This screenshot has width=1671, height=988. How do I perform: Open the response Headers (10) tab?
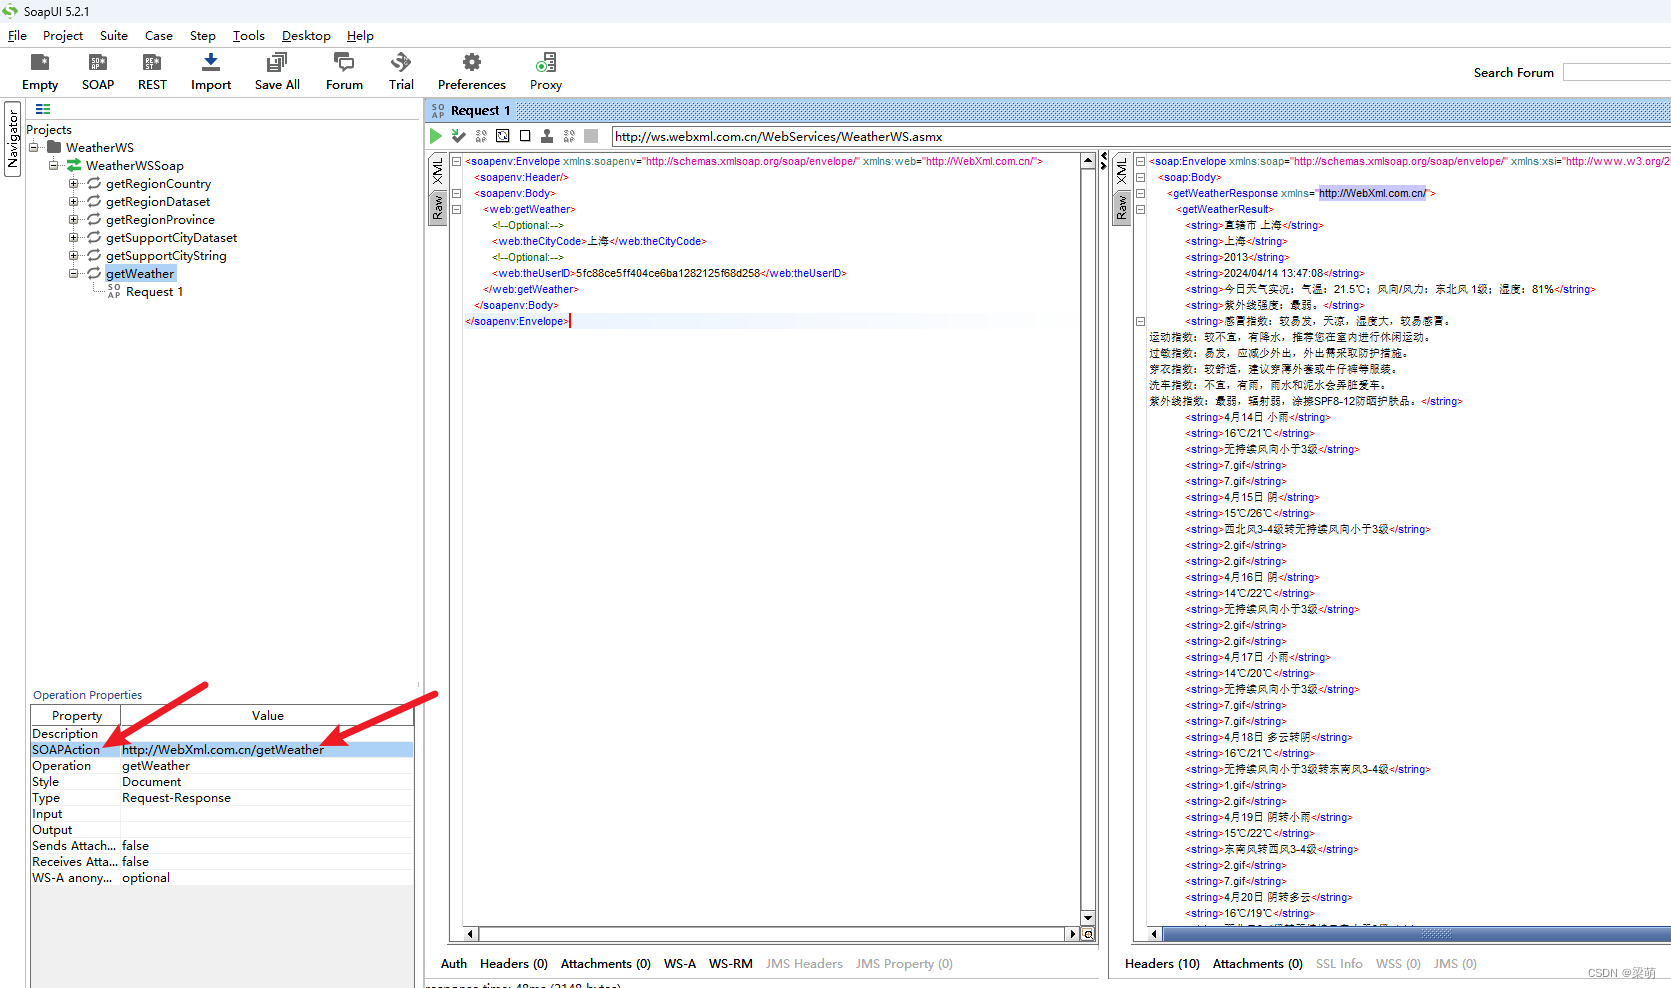tap(1162, 964)
